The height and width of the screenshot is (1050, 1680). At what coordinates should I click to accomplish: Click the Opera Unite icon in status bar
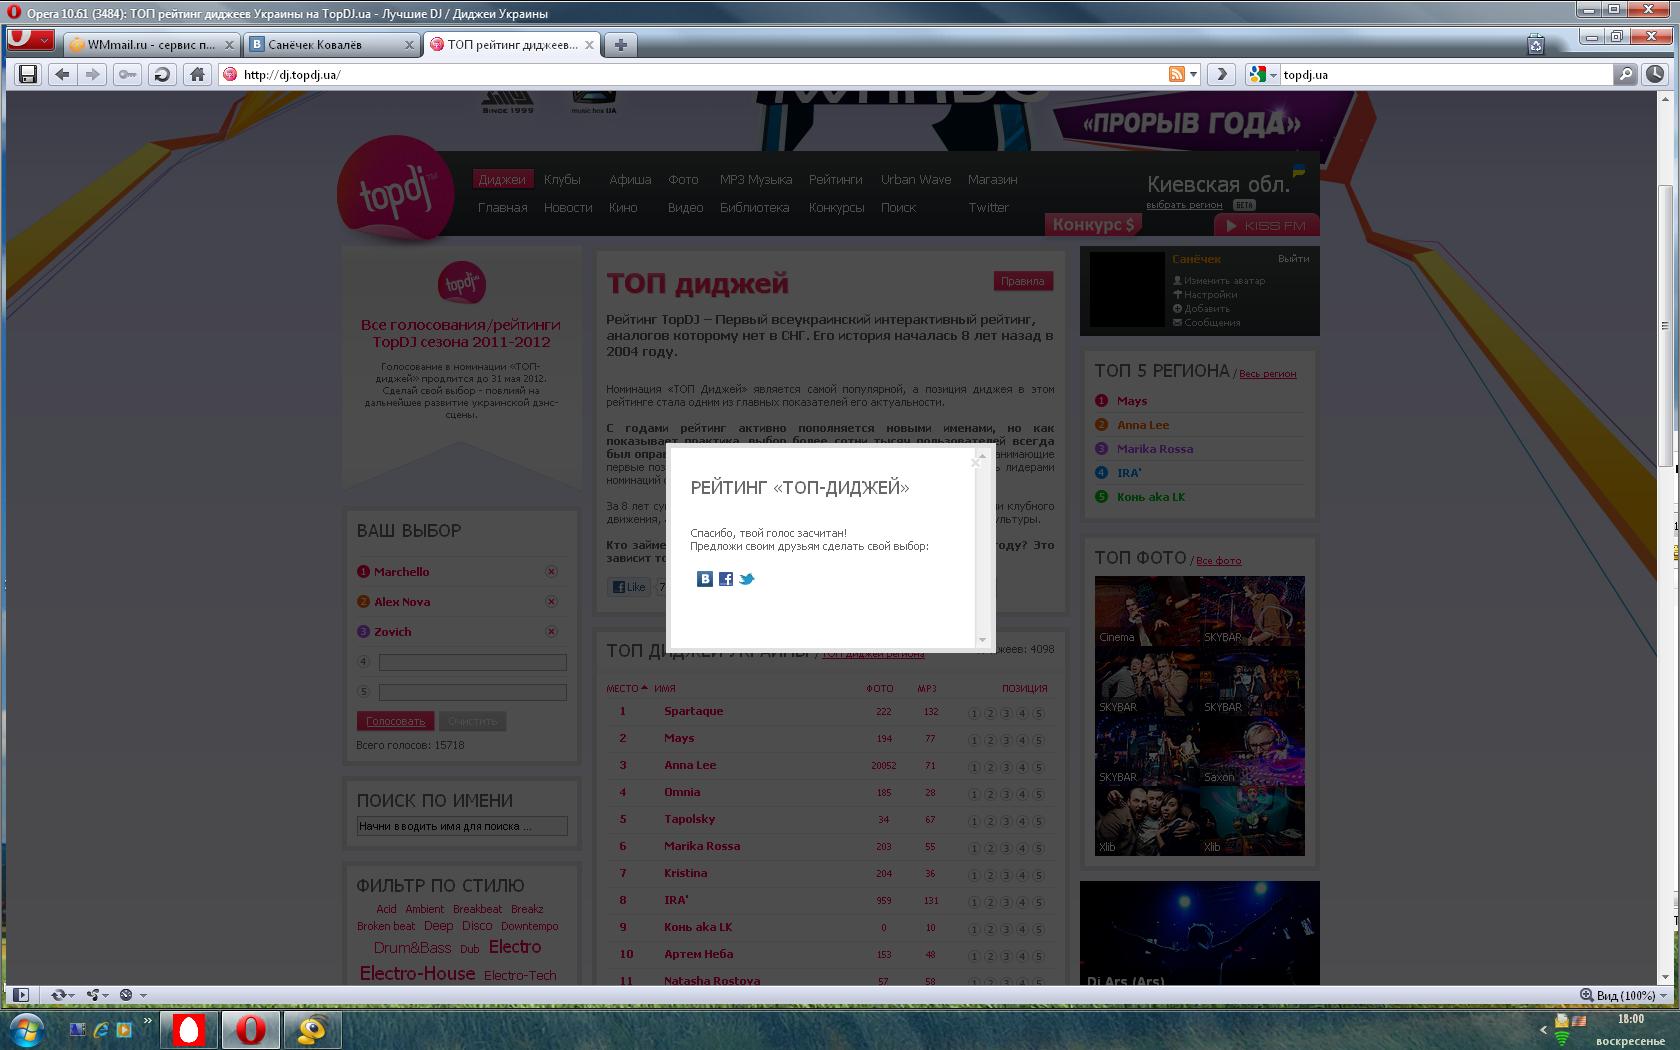[x=93, y=995]
